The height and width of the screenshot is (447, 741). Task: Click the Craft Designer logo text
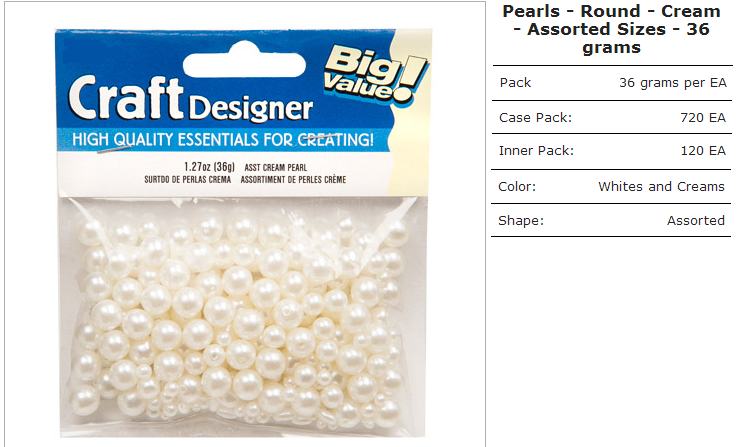(x=190, y=99)
